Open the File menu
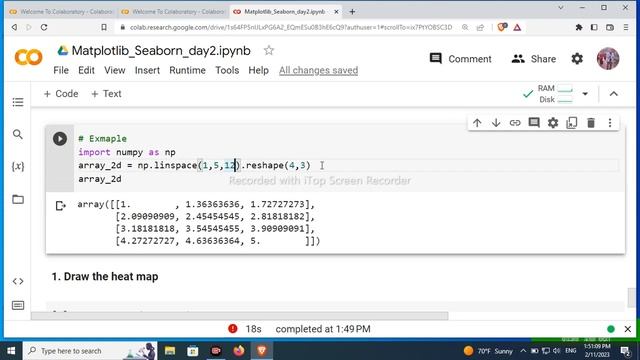 pyautogui.click(x=61, y=70)
